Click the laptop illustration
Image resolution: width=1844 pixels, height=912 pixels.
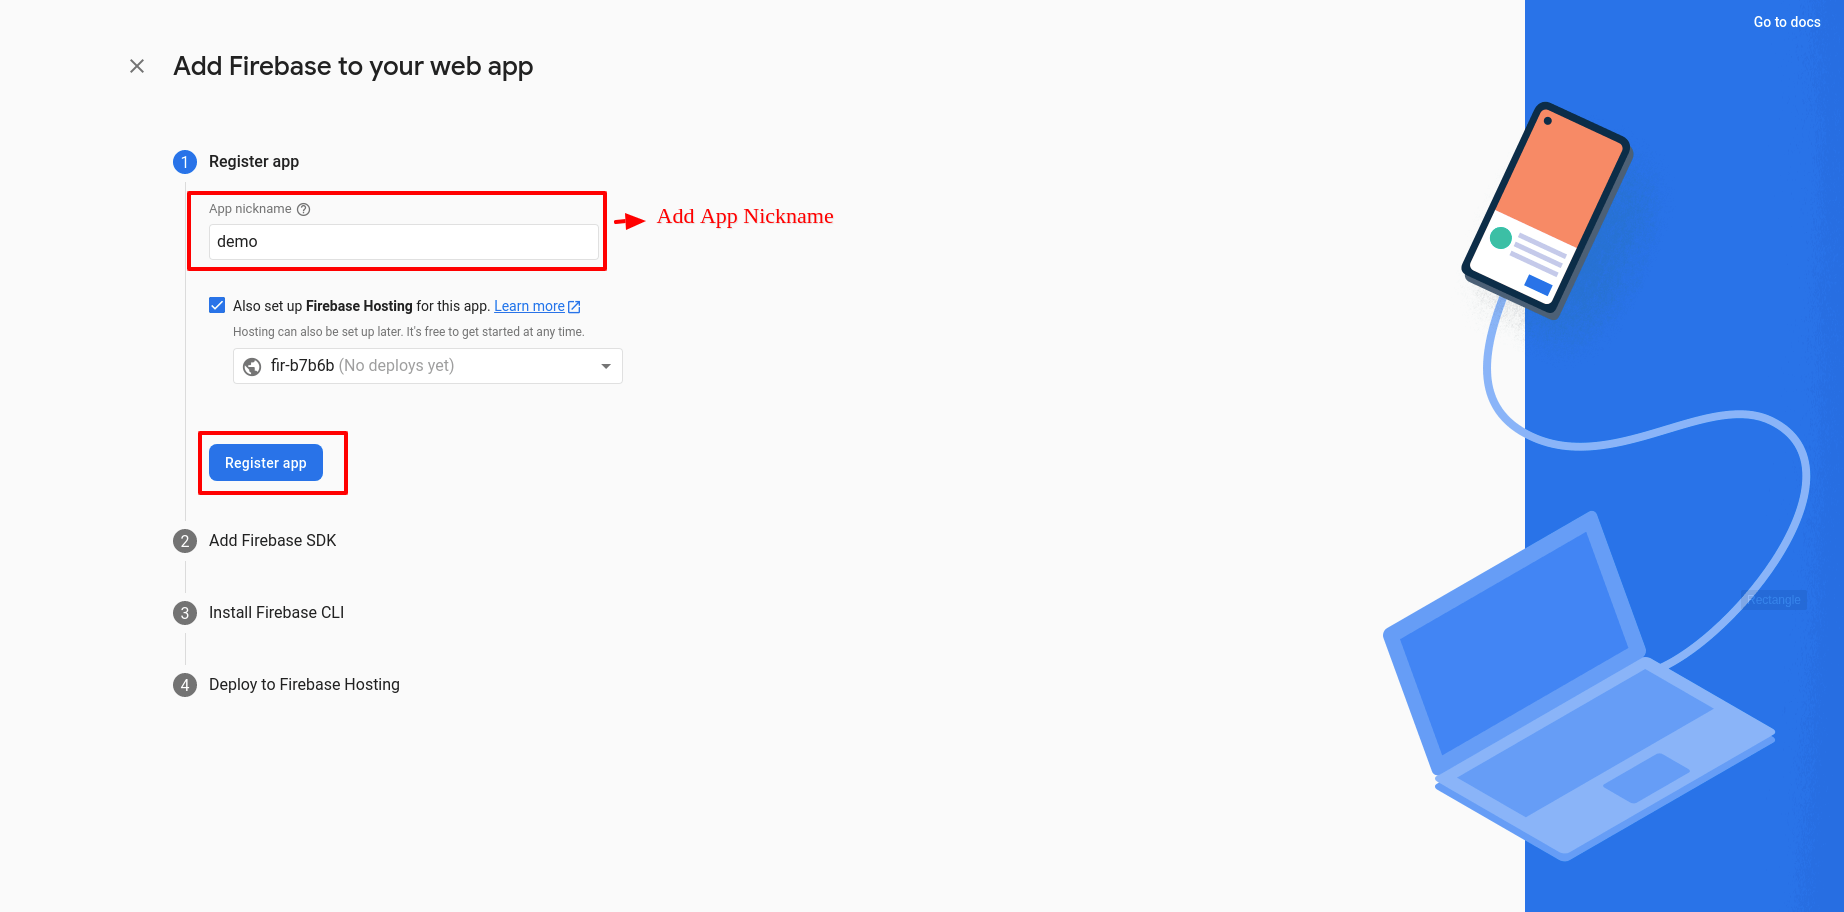coord(1560,700)
